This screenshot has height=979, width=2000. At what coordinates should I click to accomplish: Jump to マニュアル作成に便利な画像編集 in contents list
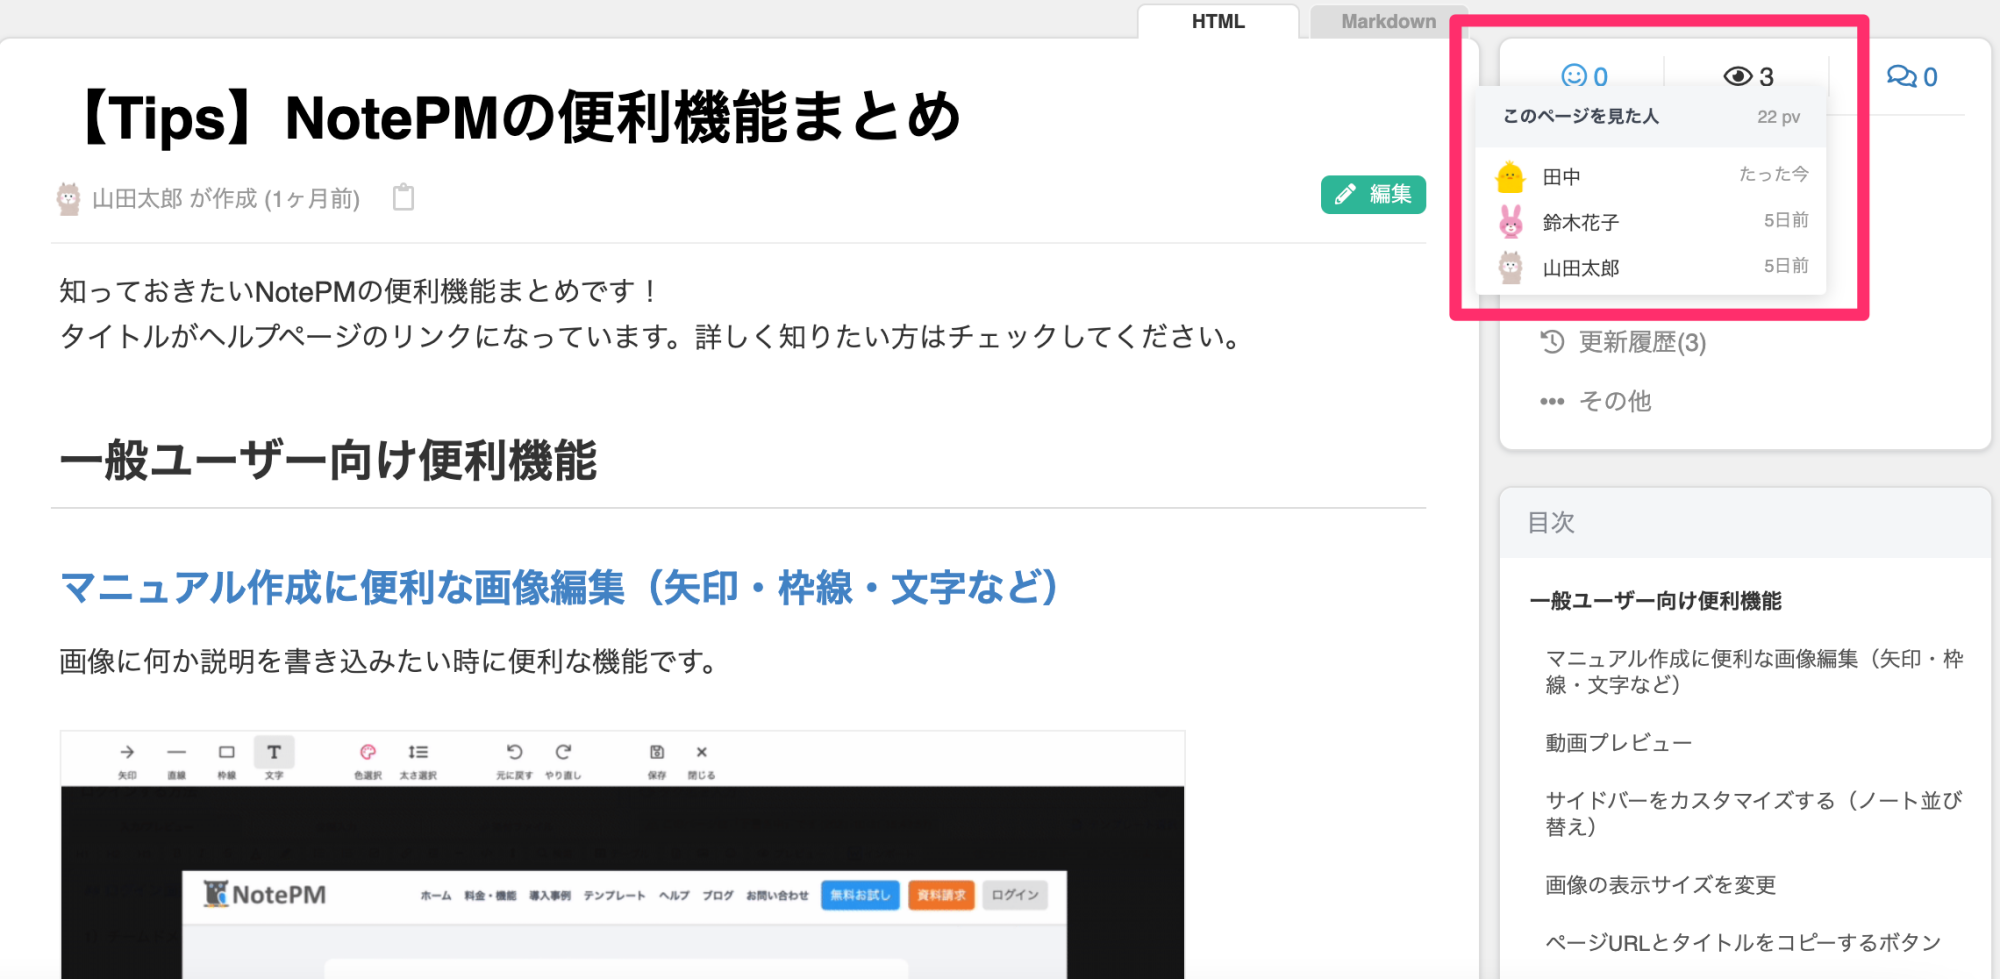point(1755,671)
